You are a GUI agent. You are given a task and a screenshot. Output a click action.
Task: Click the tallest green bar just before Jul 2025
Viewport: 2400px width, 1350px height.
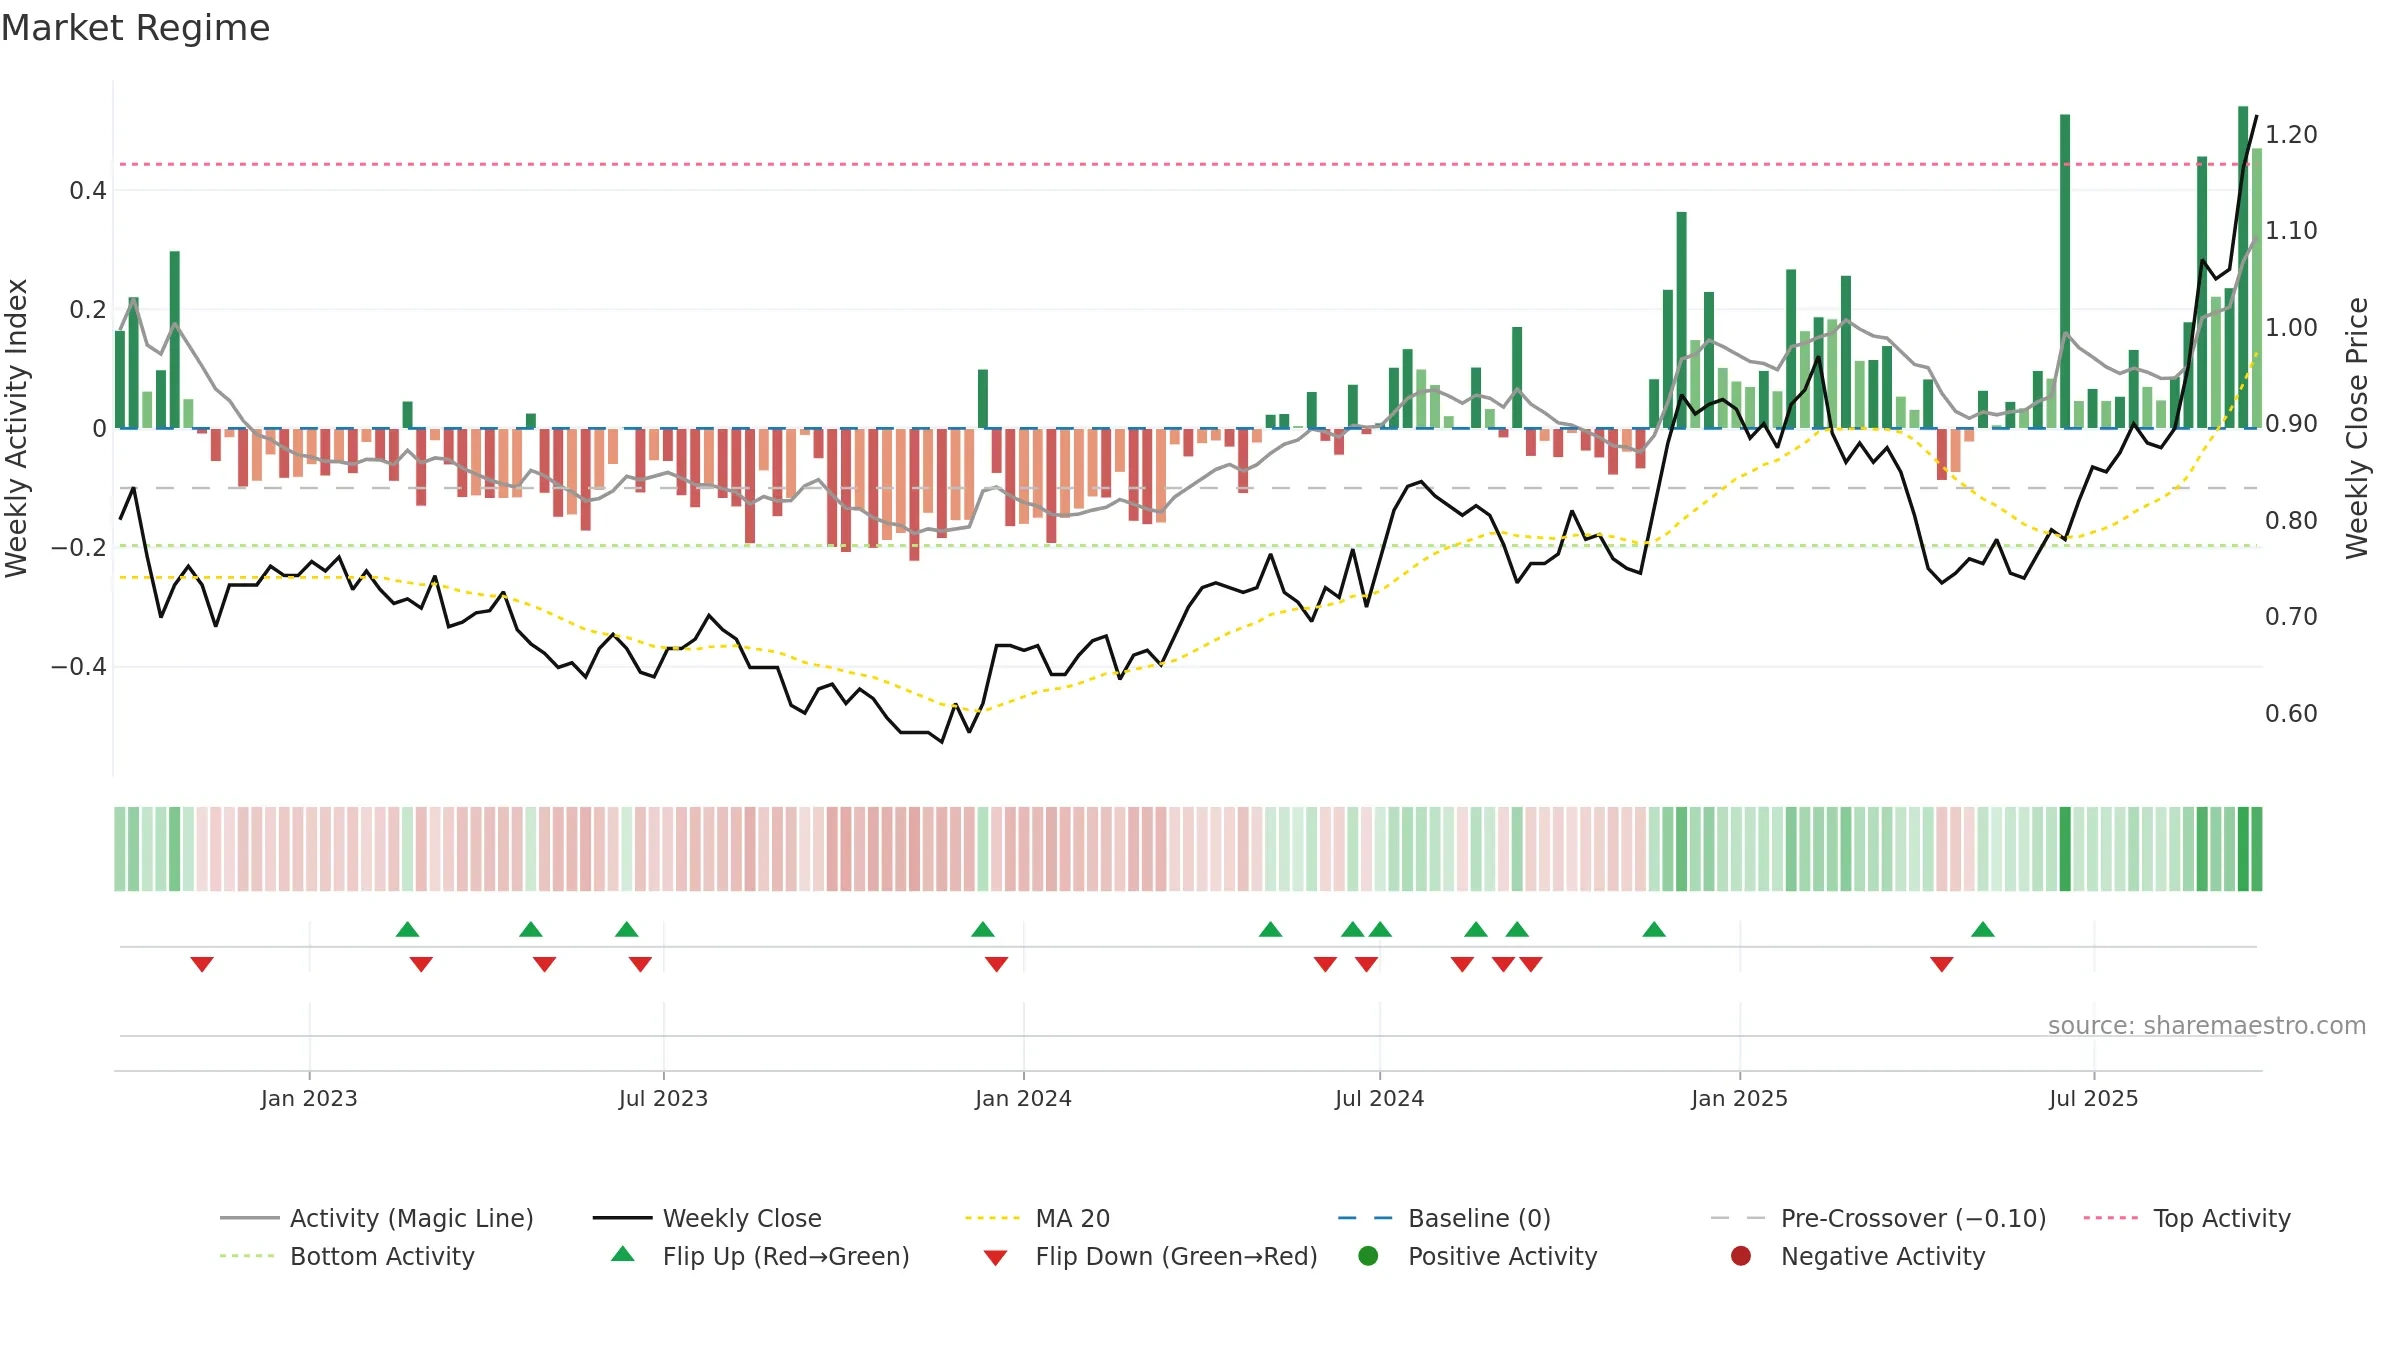tap(2065, 271)
